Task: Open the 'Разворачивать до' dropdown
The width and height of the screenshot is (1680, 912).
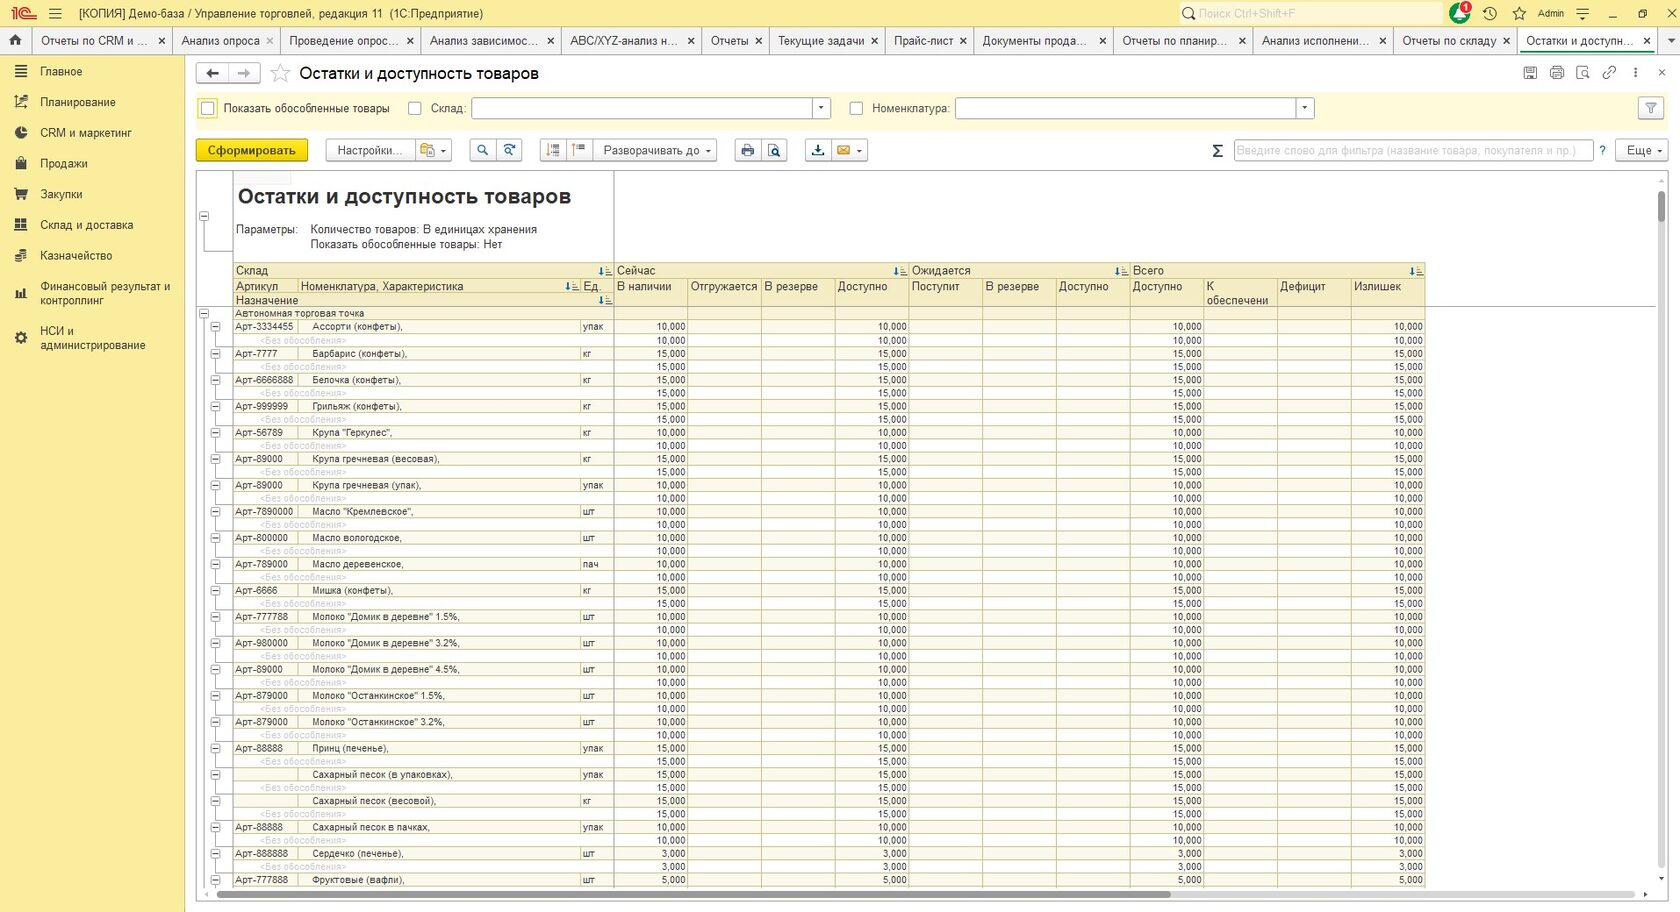Action: [x=657, y=150]
